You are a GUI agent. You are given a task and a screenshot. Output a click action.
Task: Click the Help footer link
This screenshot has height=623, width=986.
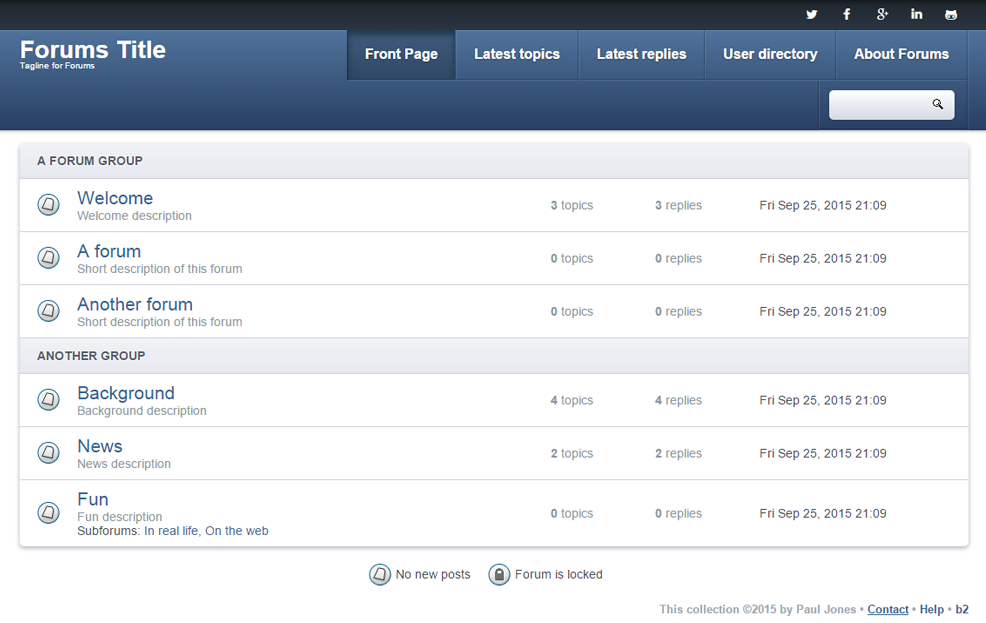tap(932, 609)
